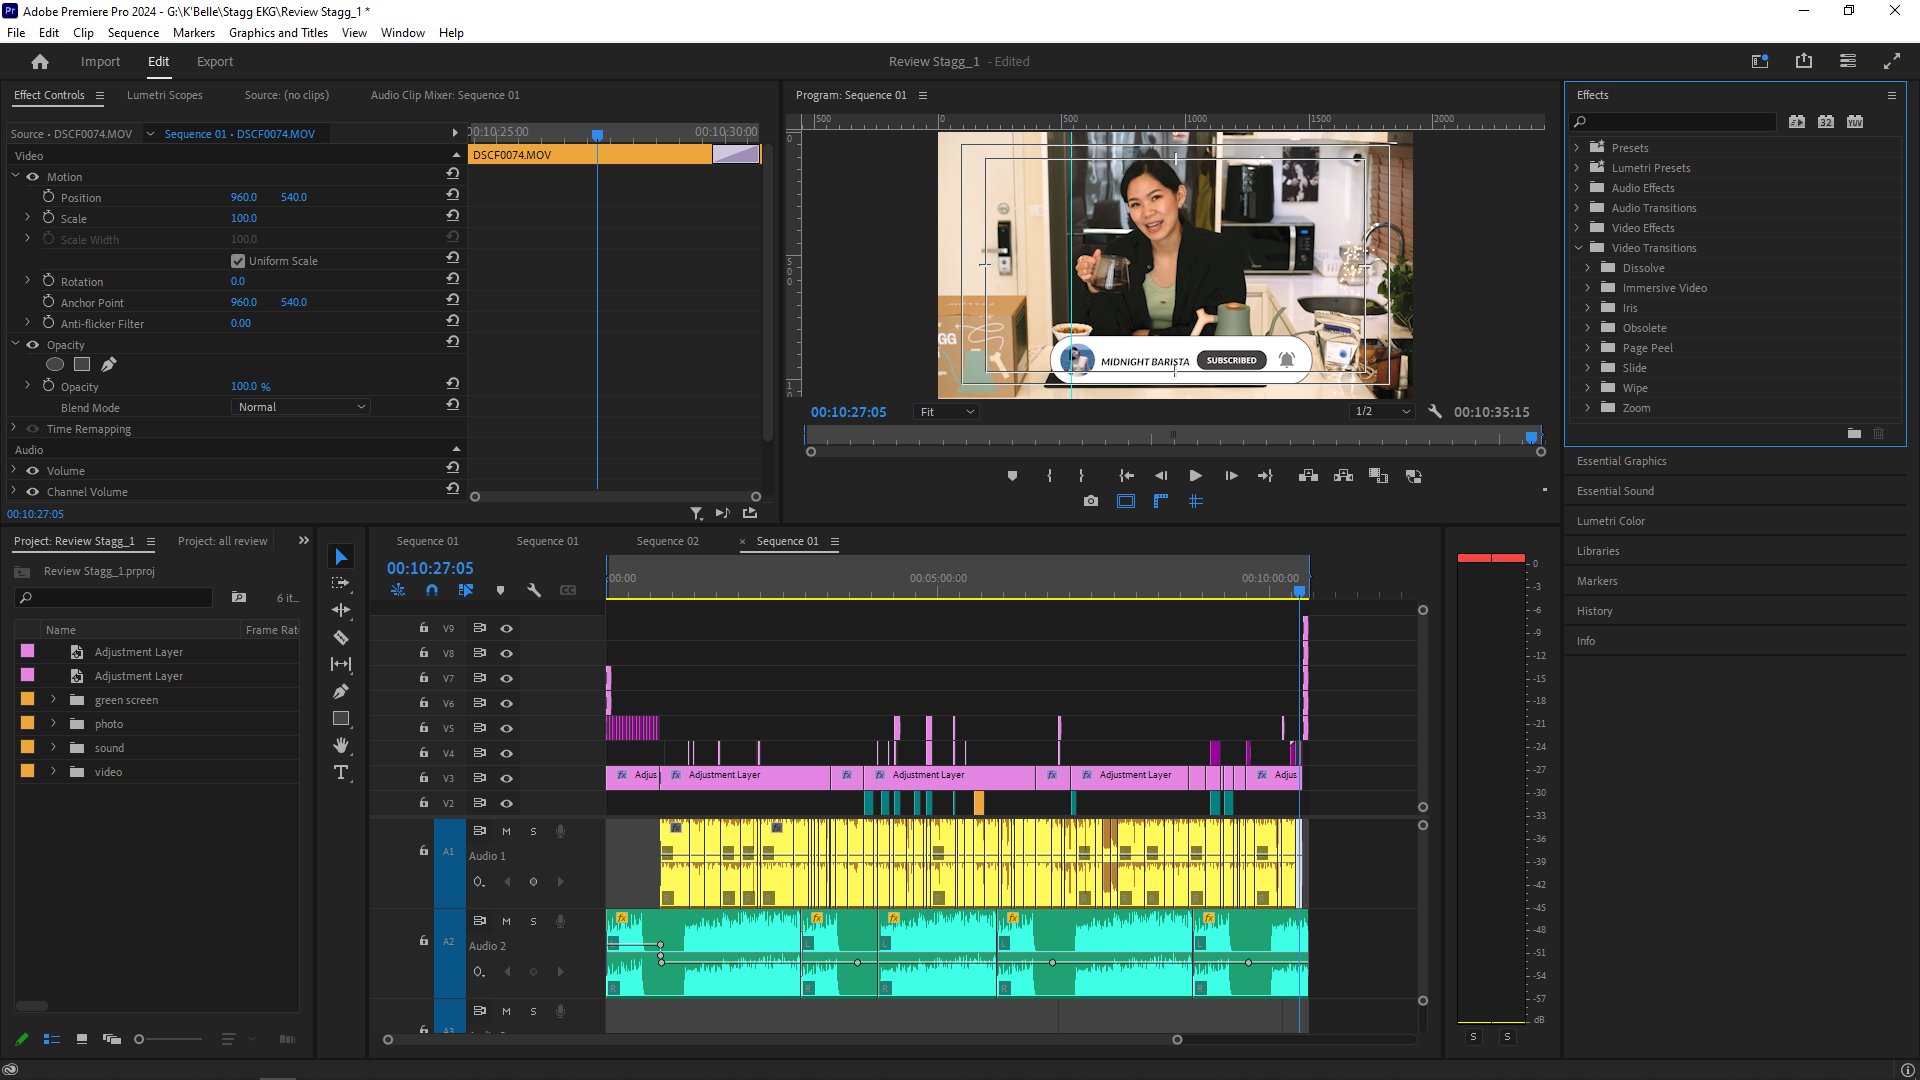
Task: Select the Pen tool in timeline toolbar
Action: [x=341, y=691]
